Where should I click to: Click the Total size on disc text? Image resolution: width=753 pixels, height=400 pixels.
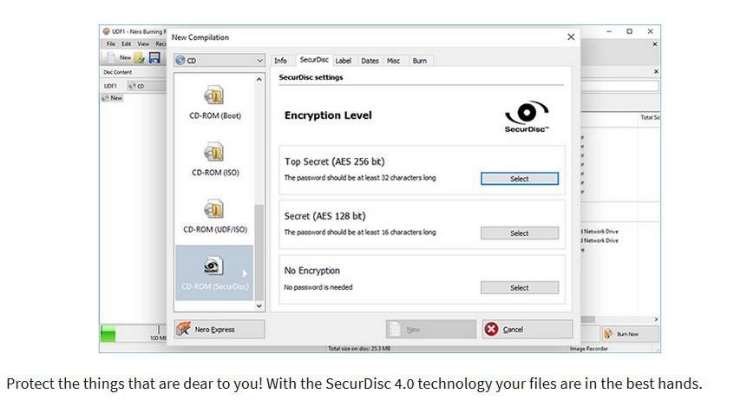[x=359, y=349]
